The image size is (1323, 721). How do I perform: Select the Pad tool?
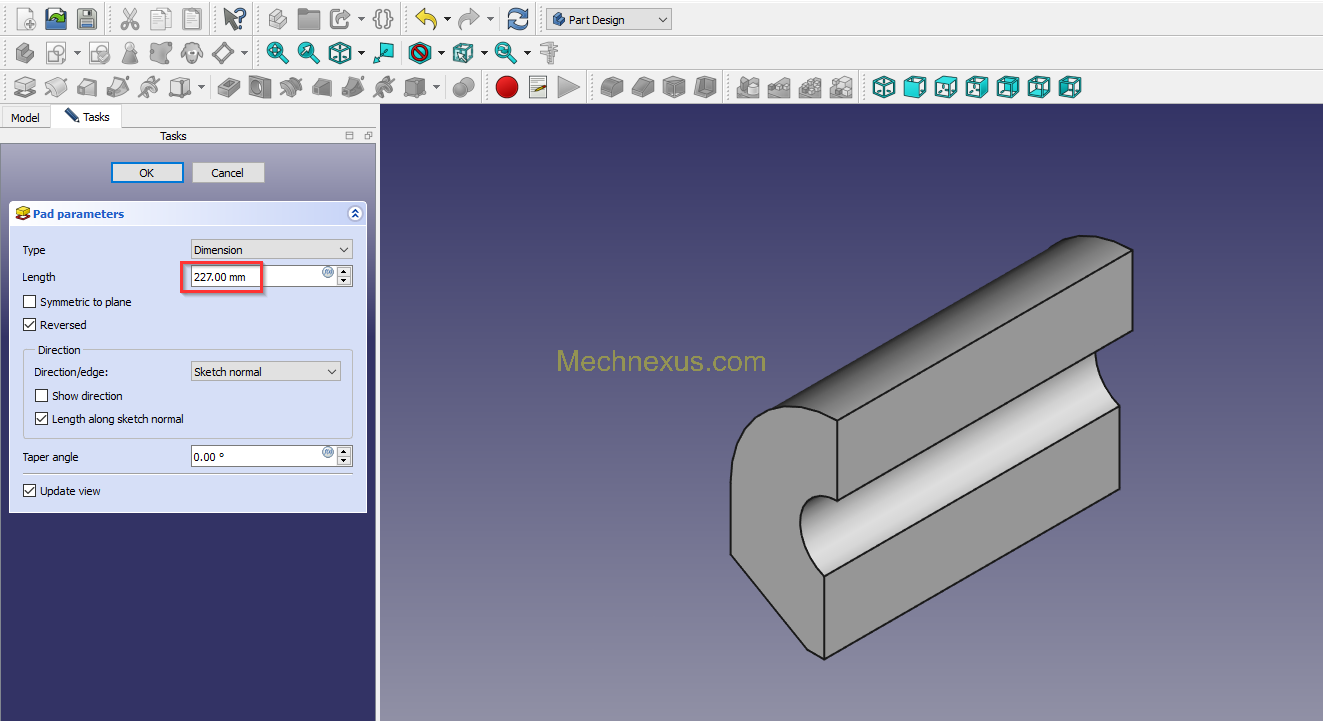(x=25, y=87)
